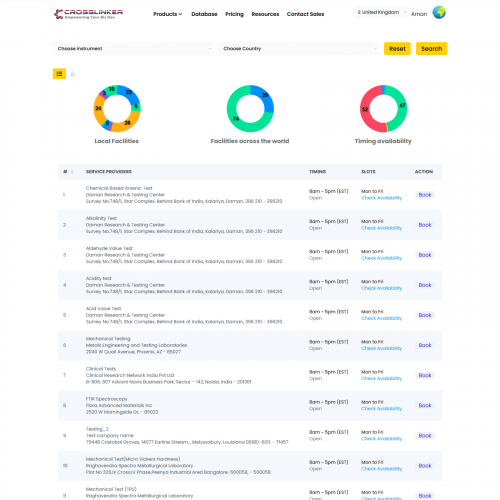Select the Aldehyde Value Test title
500x500 pixels.
coord(109,248)
